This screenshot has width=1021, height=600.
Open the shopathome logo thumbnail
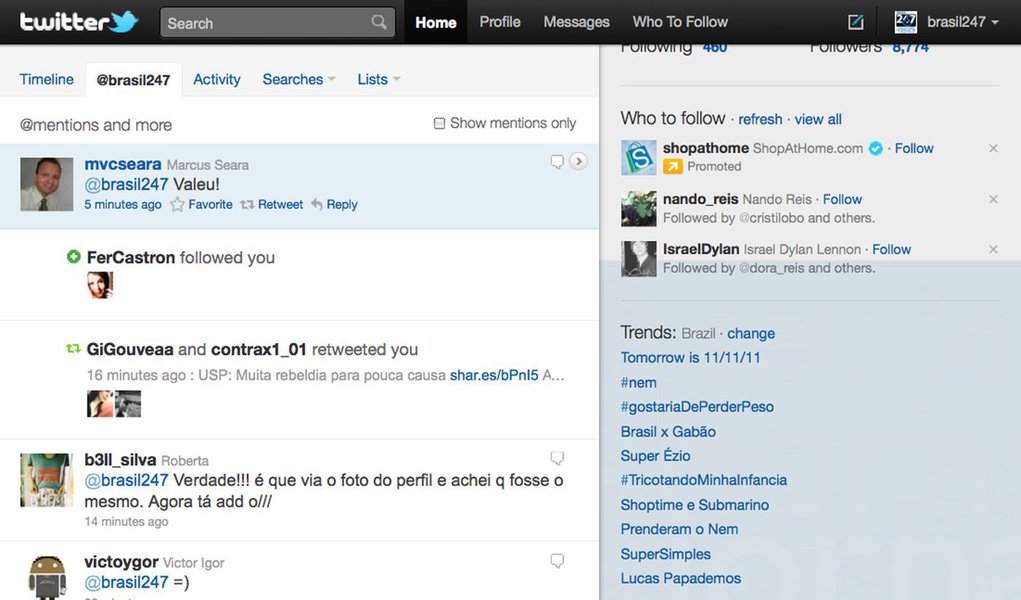coord(638,158)
